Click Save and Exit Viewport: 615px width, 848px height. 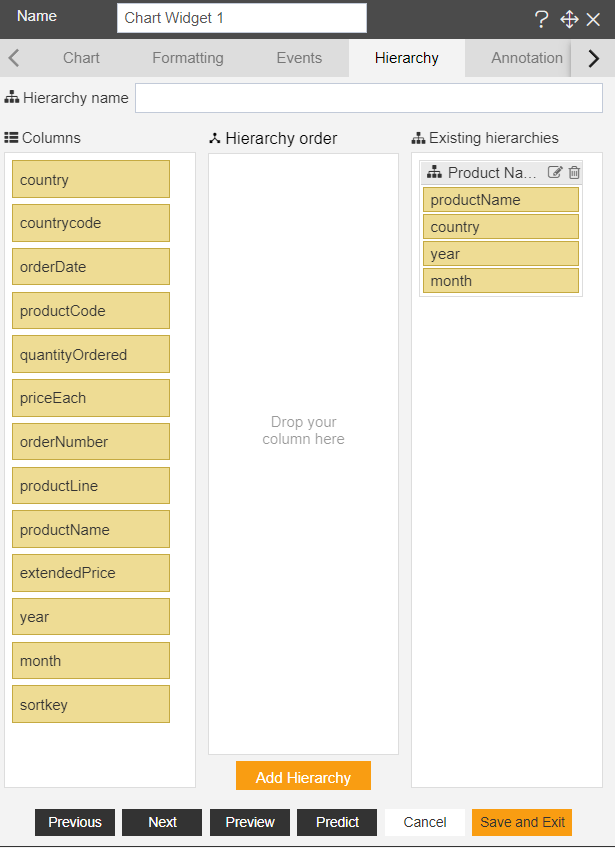(522, 822)
